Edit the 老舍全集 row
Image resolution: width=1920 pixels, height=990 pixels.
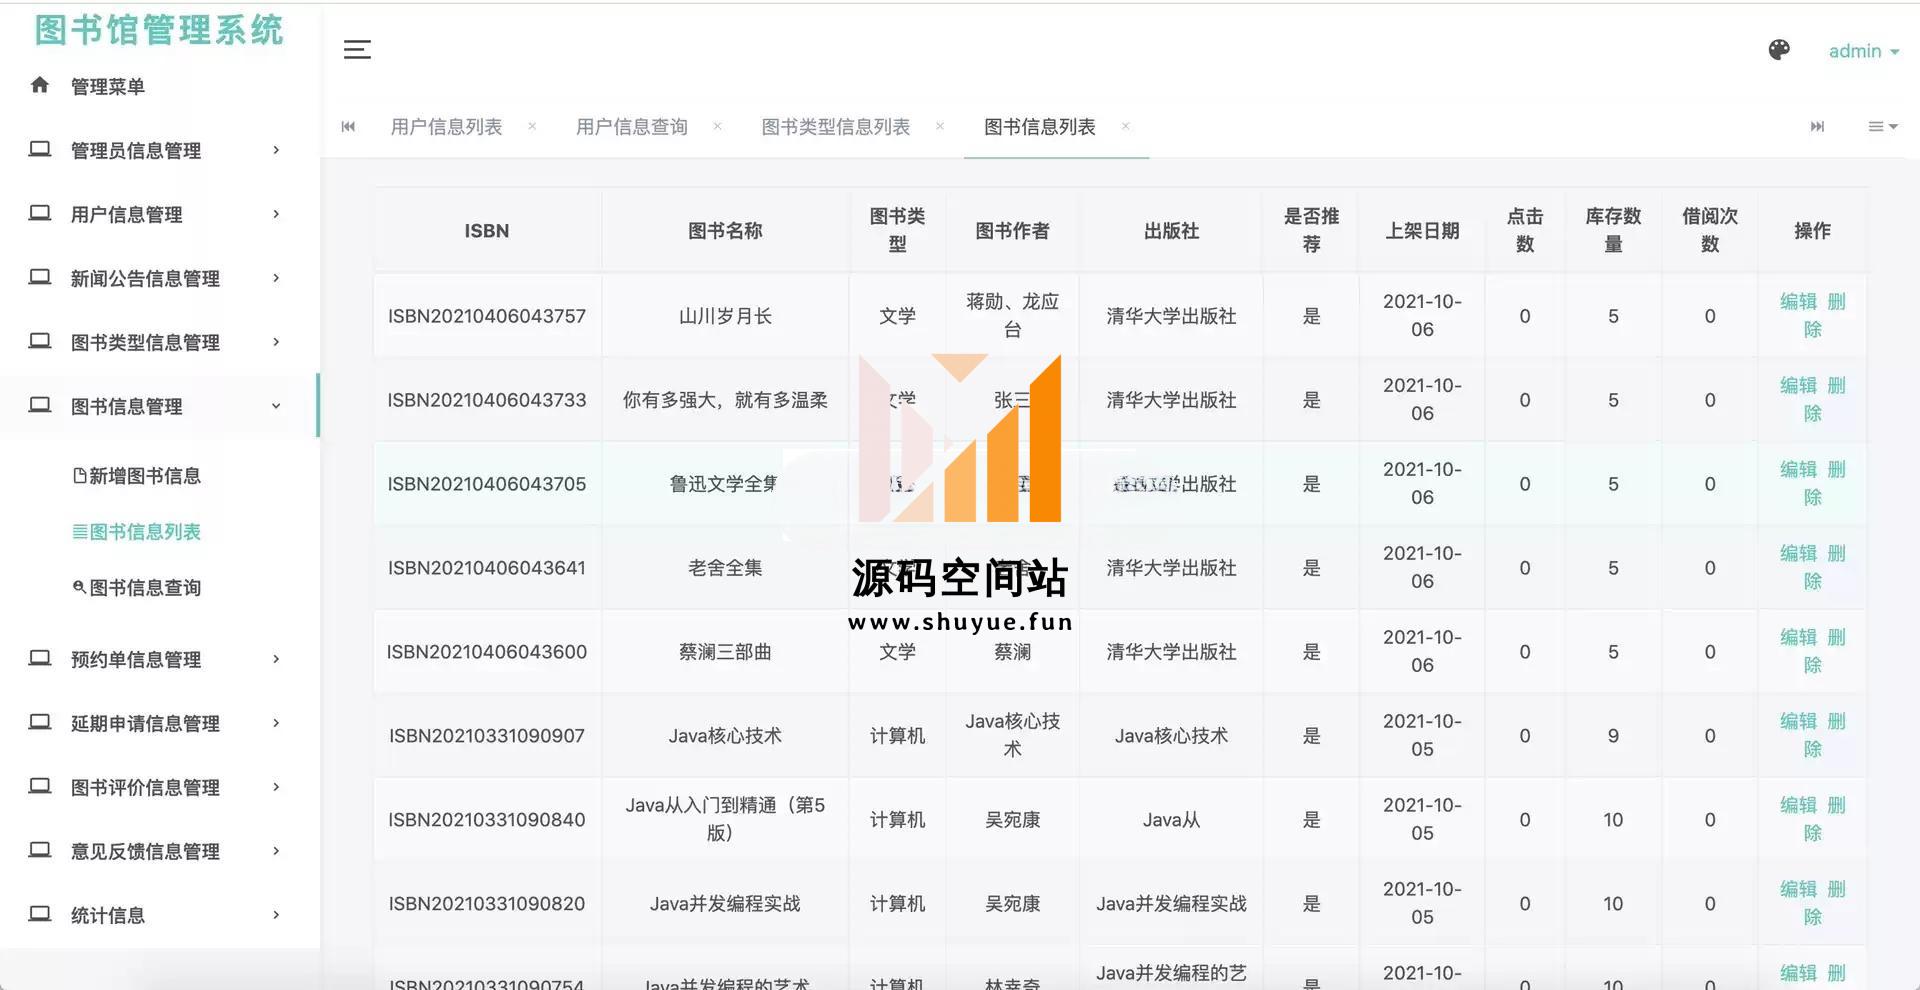1798,553
